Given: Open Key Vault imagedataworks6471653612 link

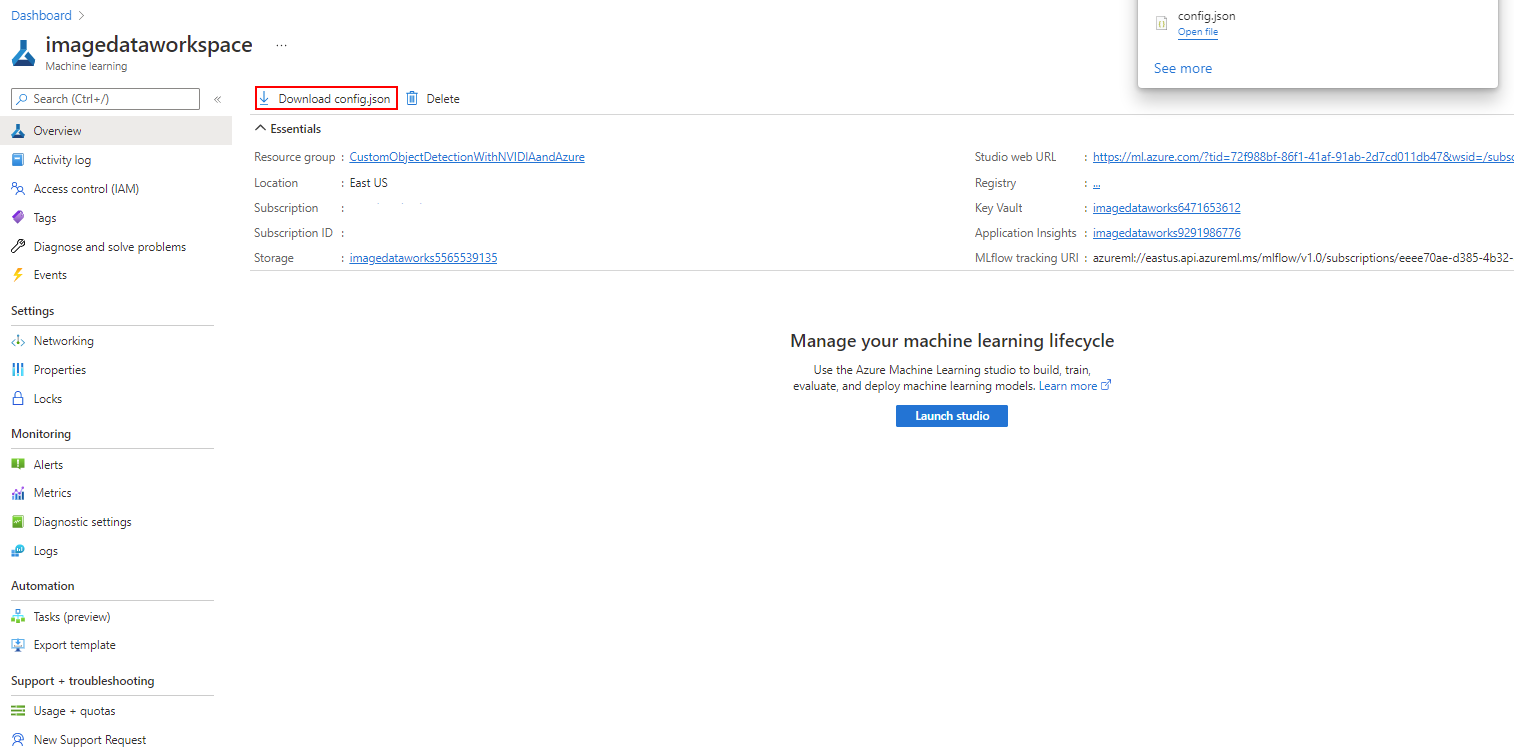Looking at the screenshot, I should click(1167, 208).
